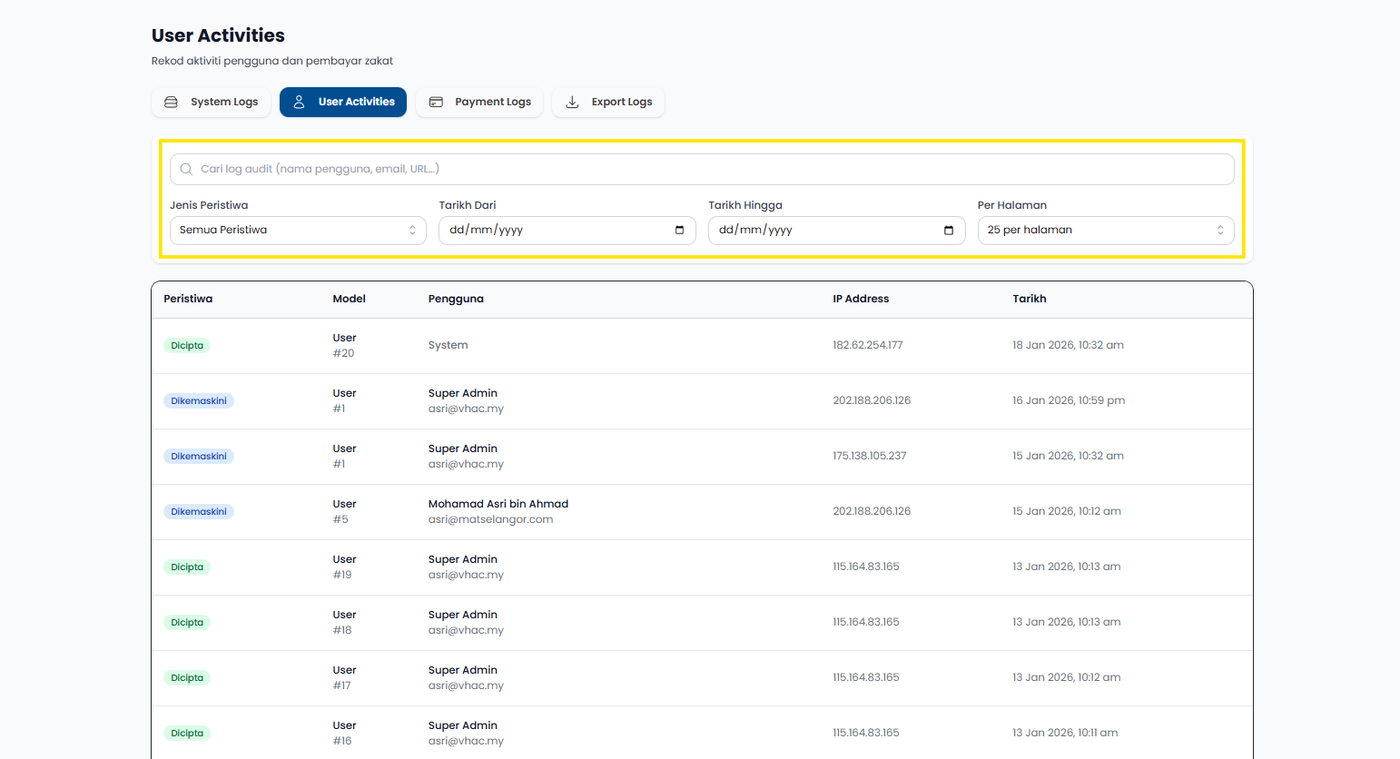This screenshot has width=1400, height=759.
Task: Click the Payment Logs card icon
Action: pyautogui.click(x=436, y=102)
